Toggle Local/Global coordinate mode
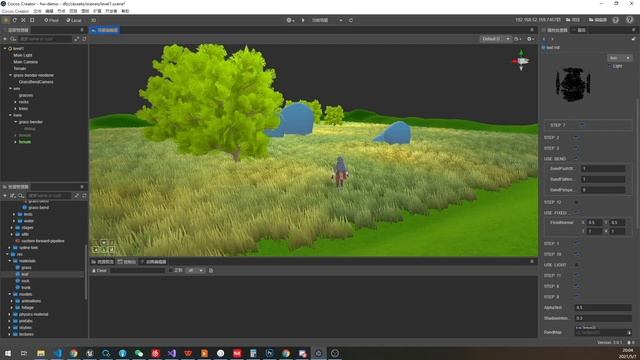This screenshot has height=360, width=640. pyautogui.click(x=74, y=20)
